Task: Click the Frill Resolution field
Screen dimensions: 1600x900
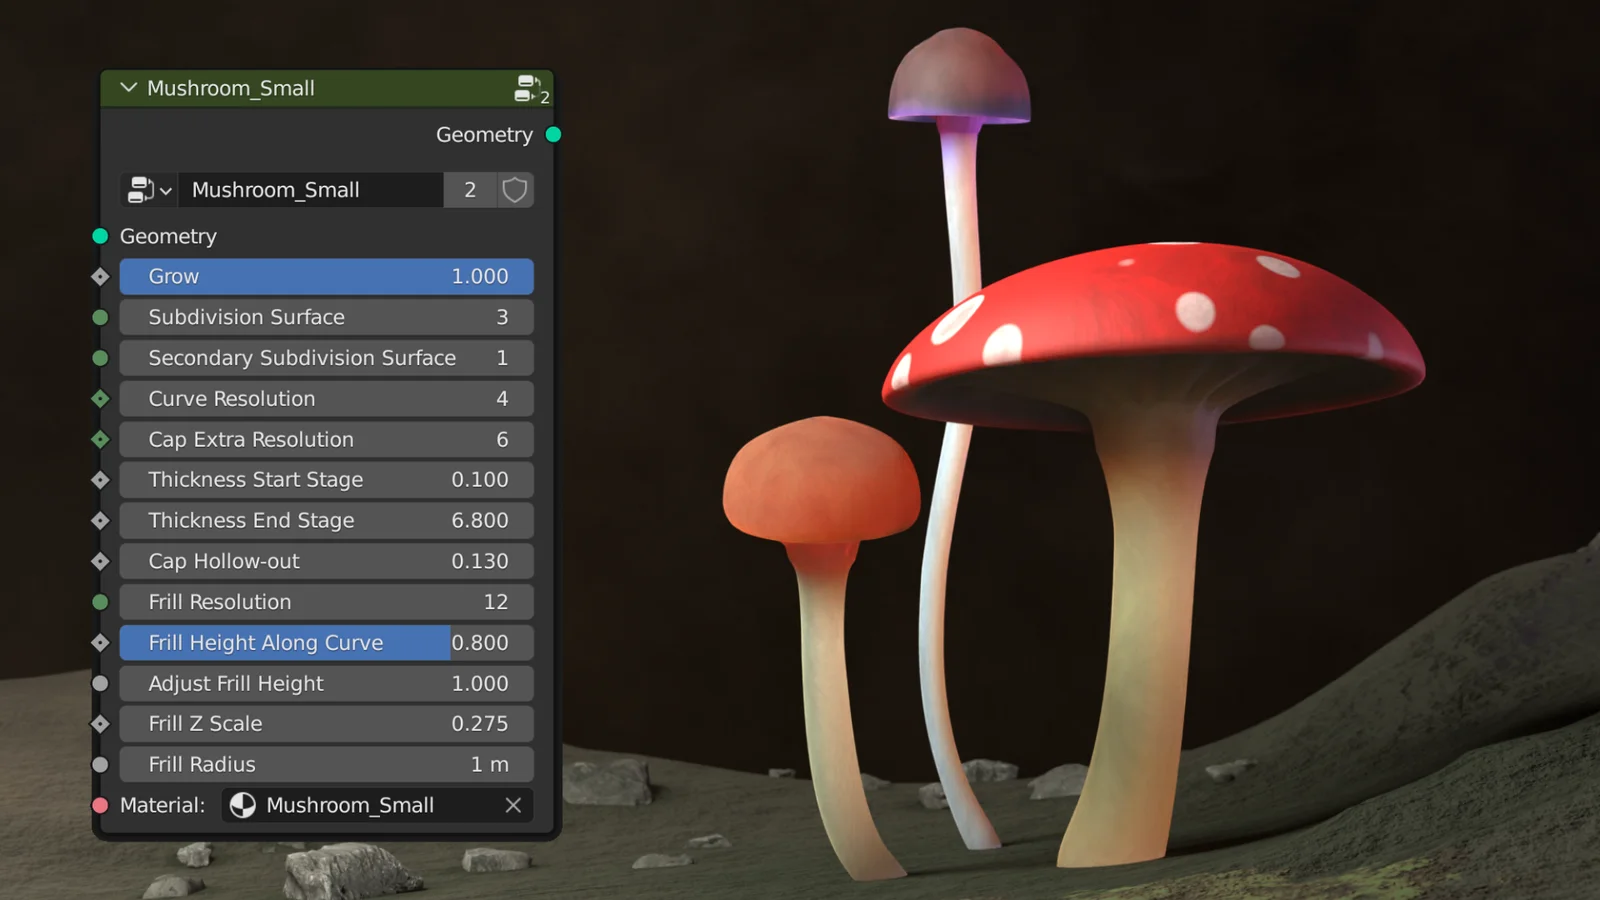Action: (x=326, y=602)
